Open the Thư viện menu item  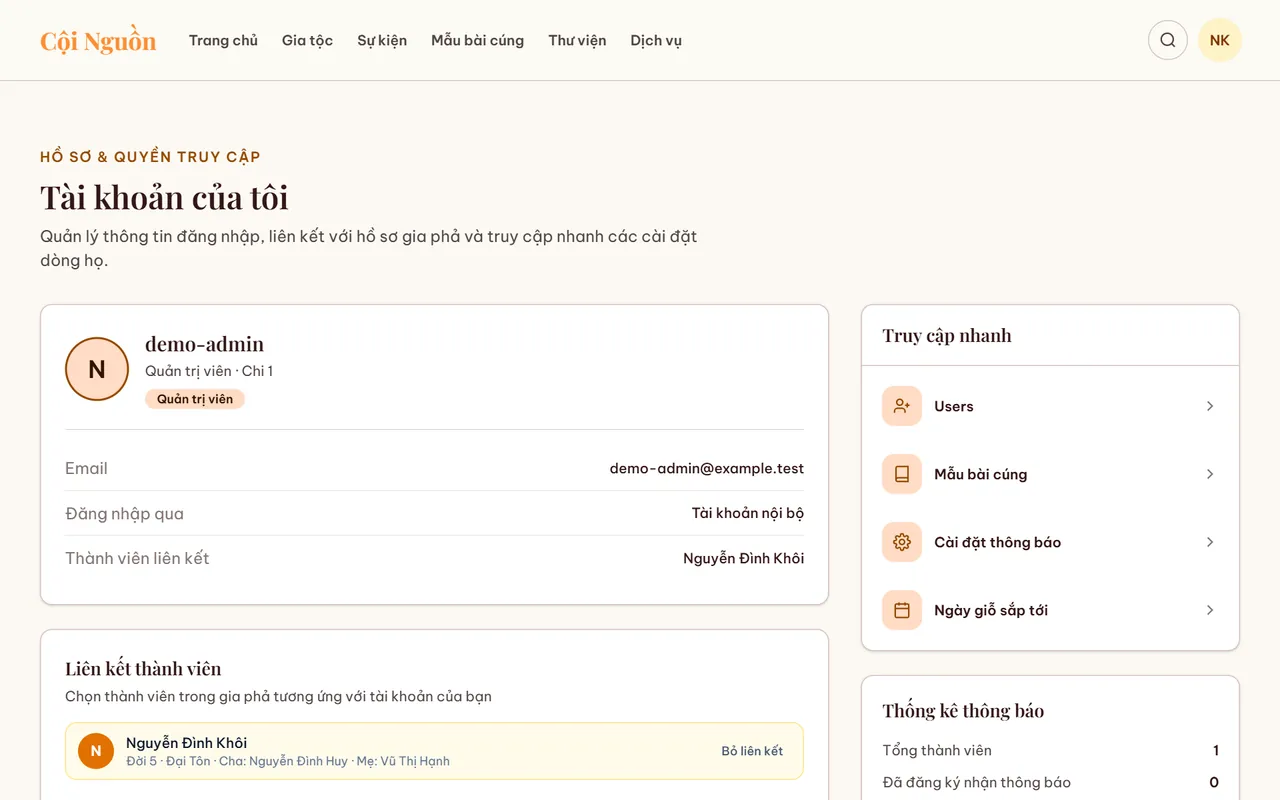[x=577, y=40]
